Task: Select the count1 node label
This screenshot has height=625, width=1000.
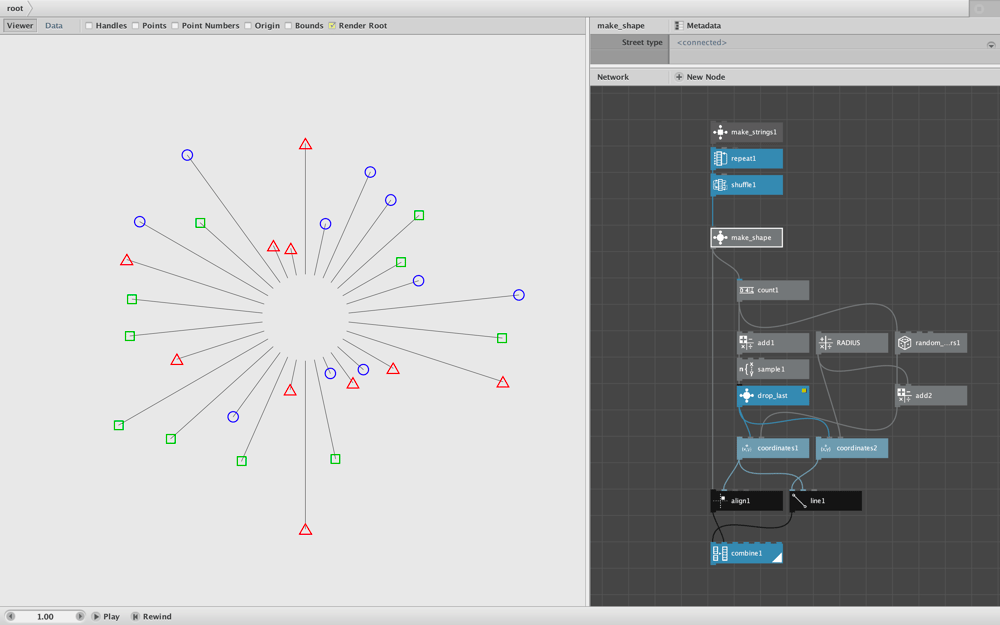Action: [768, 290]
